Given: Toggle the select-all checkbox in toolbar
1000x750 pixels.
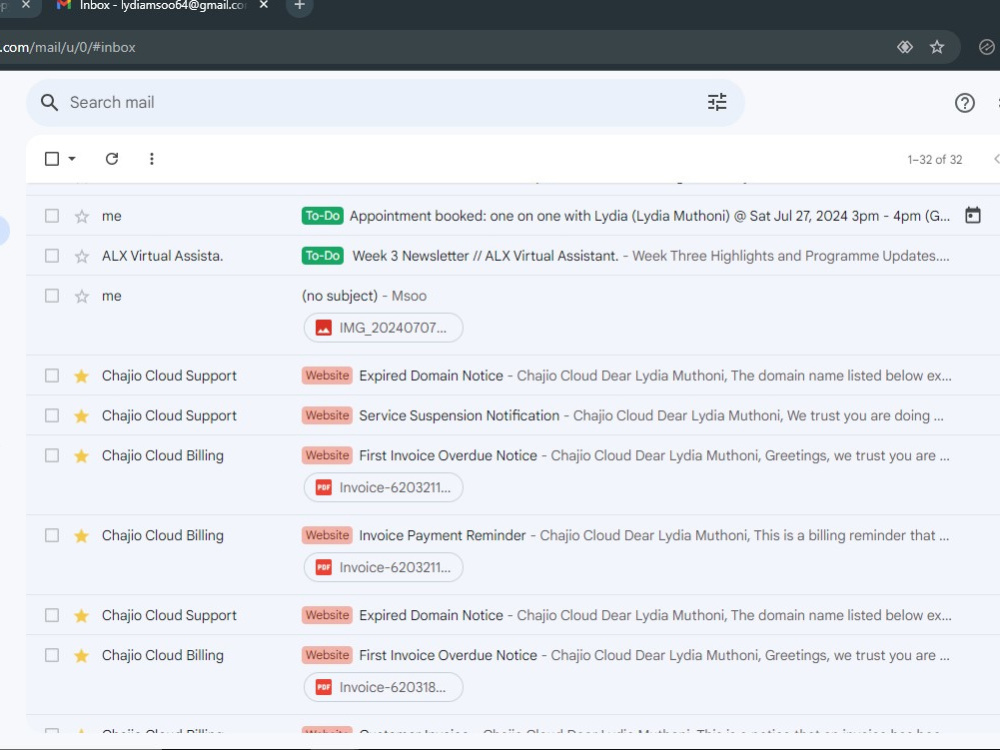Looking at the screenshot, I should tap(52, 159).
